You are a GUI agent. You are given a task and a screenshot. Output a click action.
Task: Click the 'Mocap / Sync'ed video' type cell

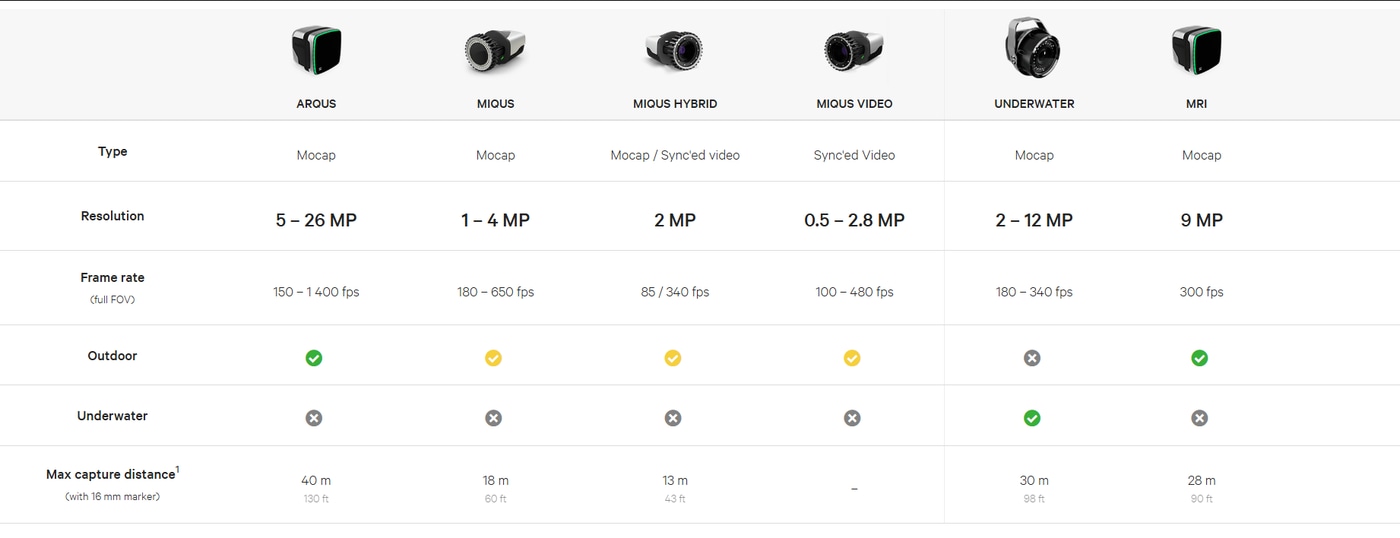click(x=675, y=155)
